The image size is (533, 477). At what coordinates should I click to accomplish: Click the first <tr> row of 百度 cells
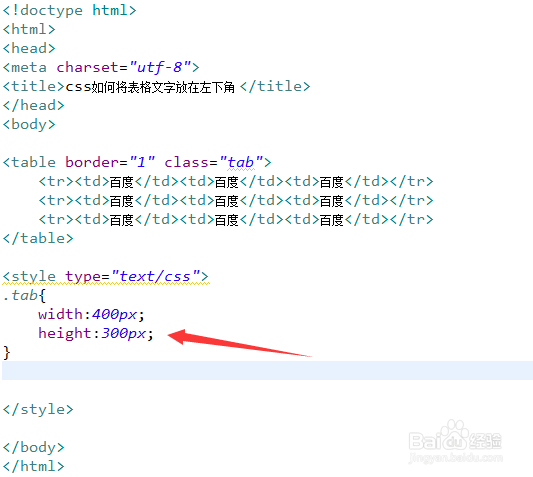[236, 182]
